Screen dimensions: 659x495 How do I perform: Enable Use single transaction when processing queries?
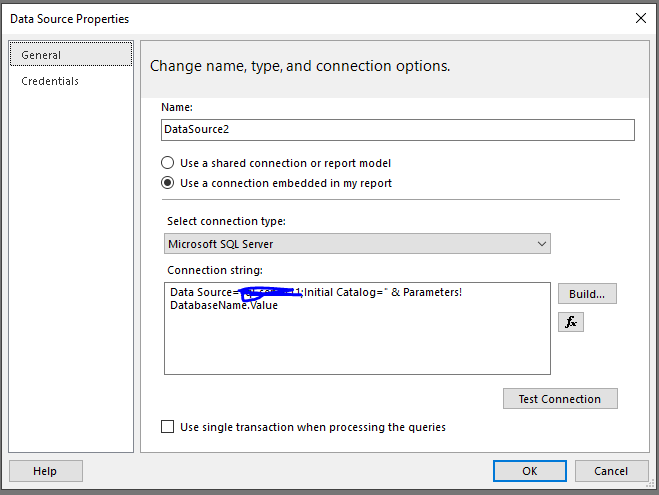[167, 427]
